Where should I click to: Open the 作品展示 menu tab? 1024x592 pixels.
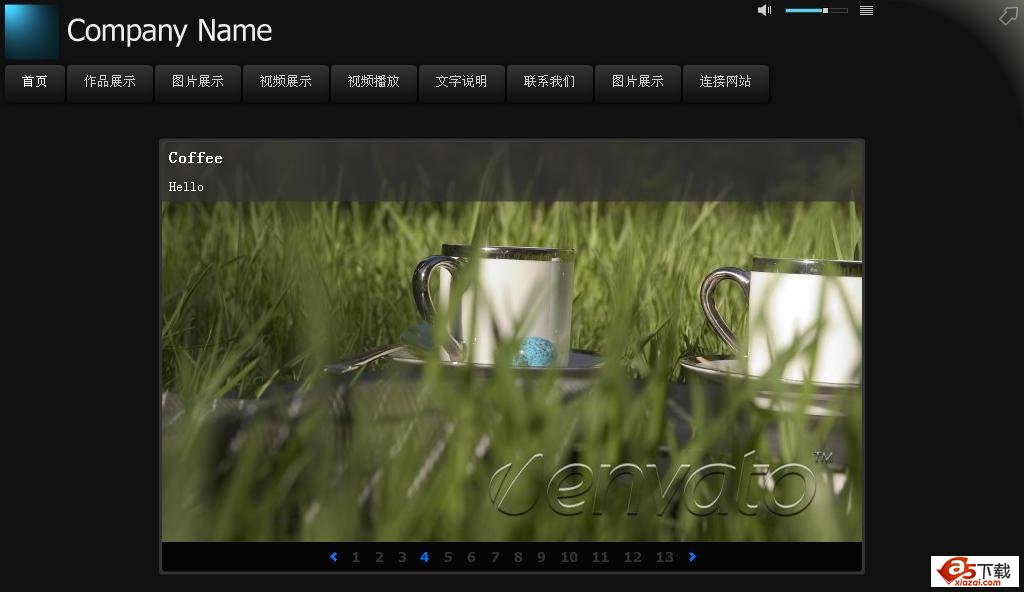tap(110, 82)
